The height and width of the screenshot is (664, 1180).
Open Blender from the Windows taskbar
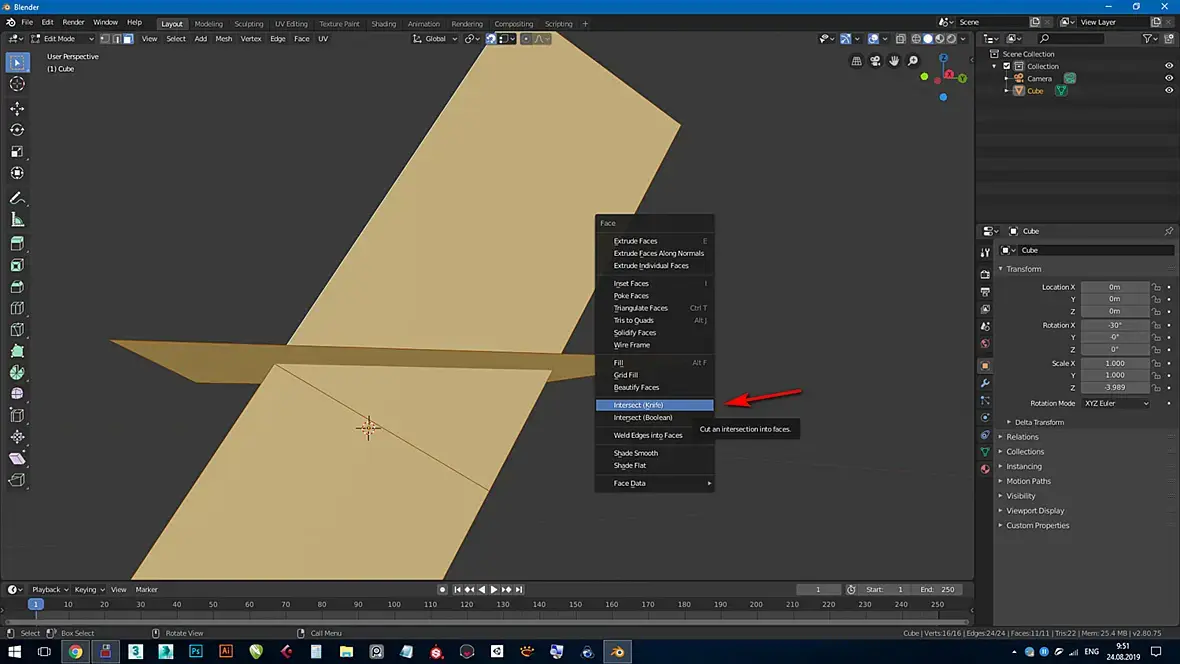616,651
